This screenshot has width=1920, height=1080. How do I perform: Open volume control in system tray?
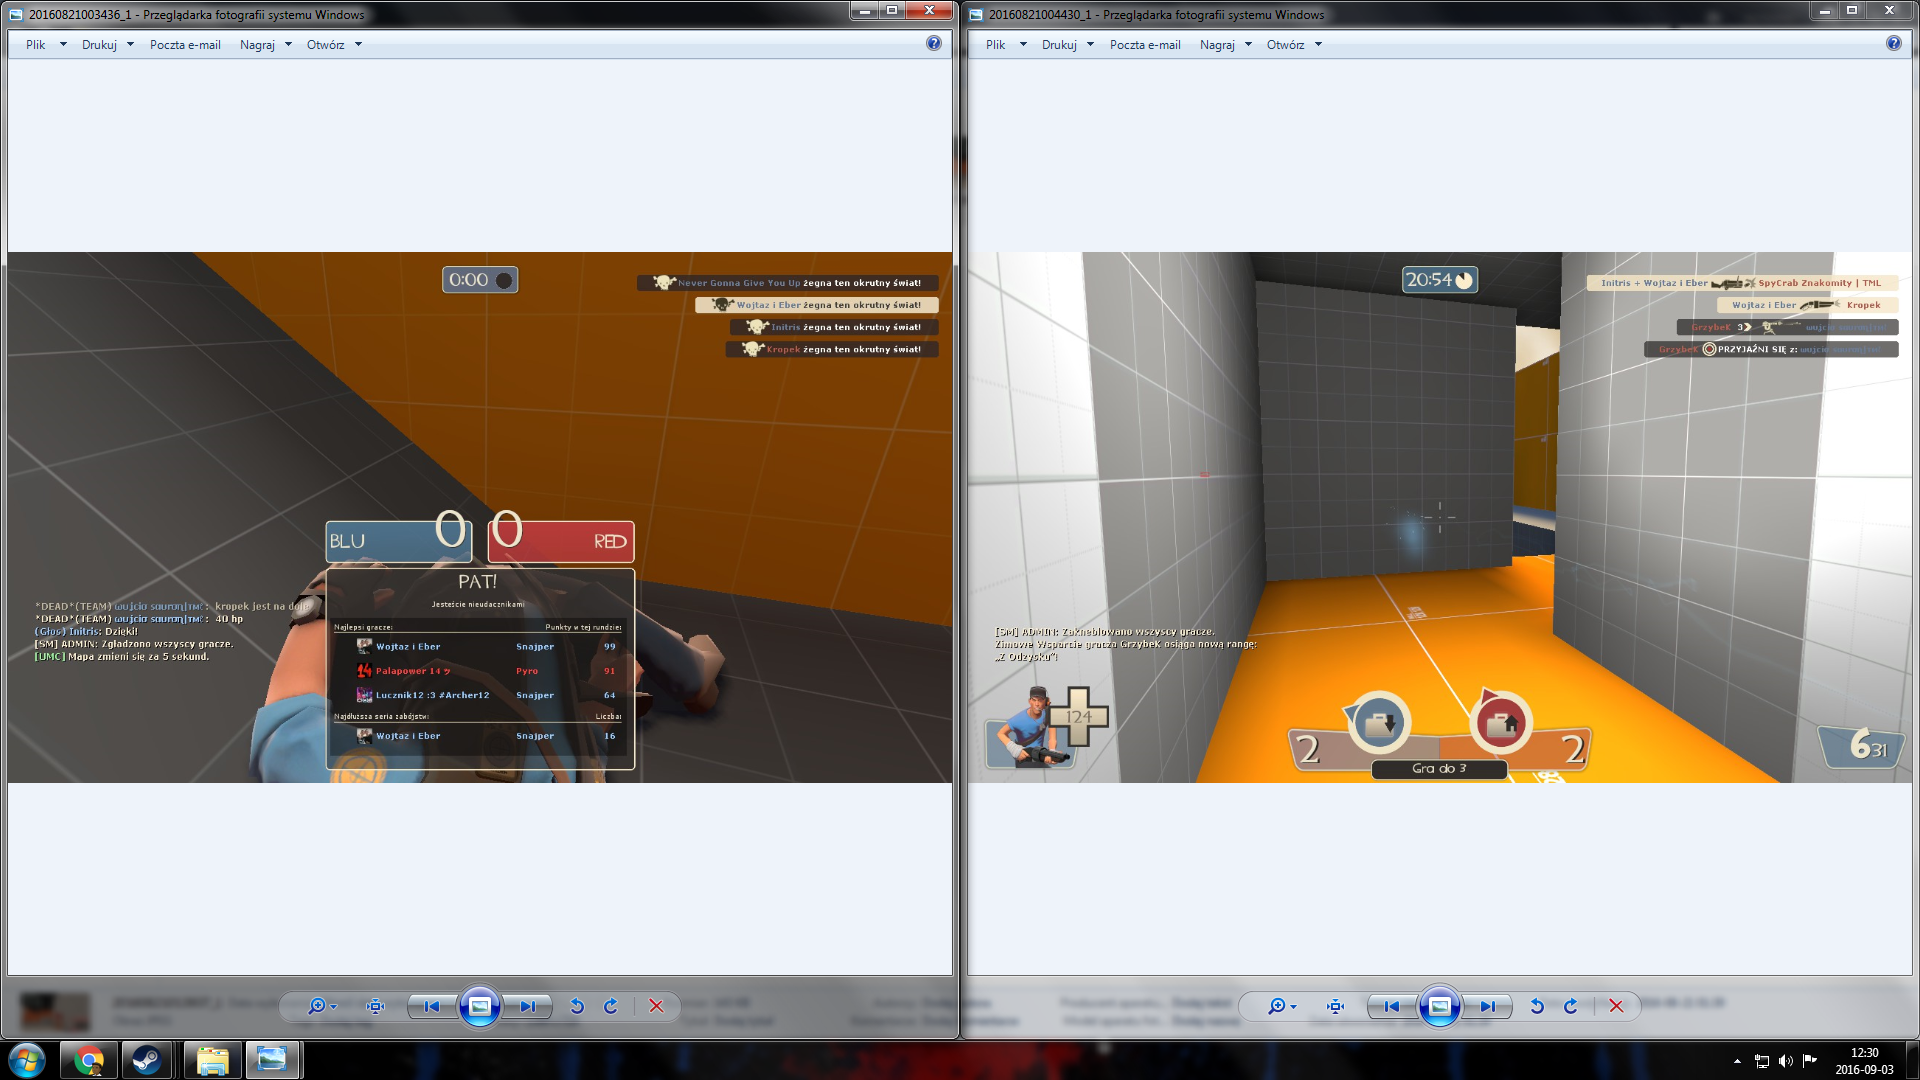tap(1786, 1061)
